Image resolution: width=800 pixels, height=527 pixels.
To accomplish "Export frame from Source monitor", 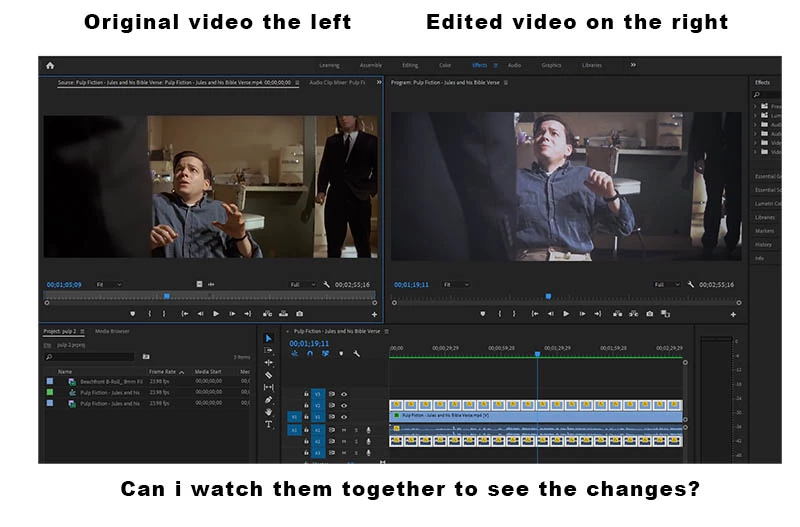I will (299, 314).
